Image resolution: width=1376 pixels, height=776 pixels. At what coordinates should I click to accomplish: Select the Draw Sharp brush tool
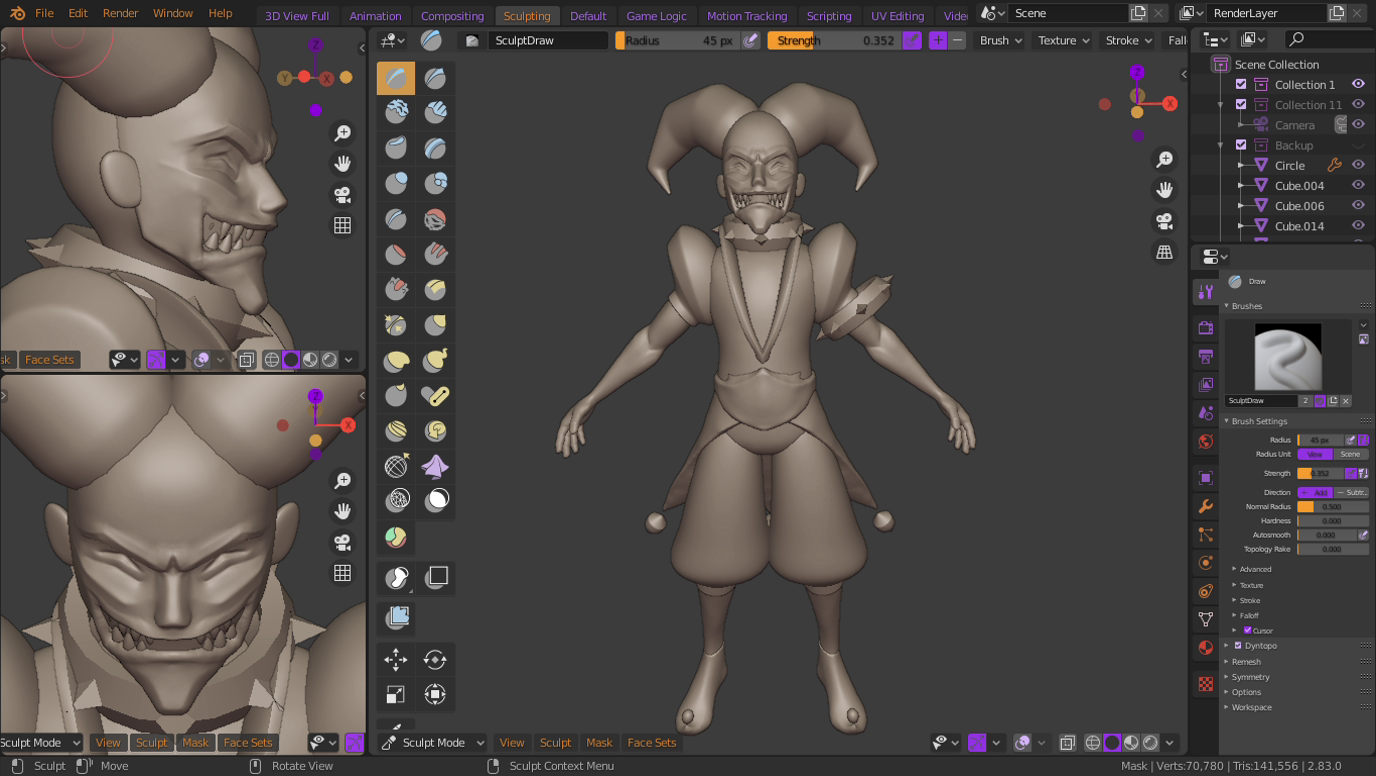point(435,78)
